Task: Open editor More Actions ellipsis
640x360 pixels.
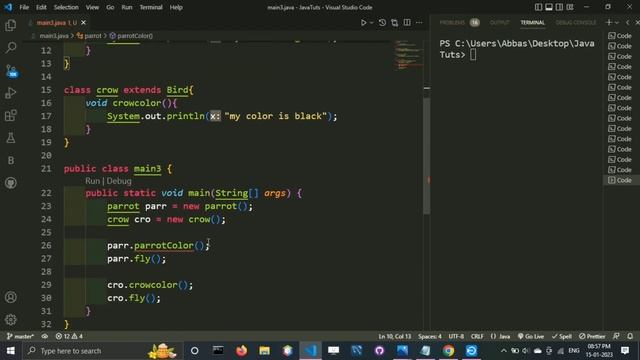Action: [x=419, y=23]
